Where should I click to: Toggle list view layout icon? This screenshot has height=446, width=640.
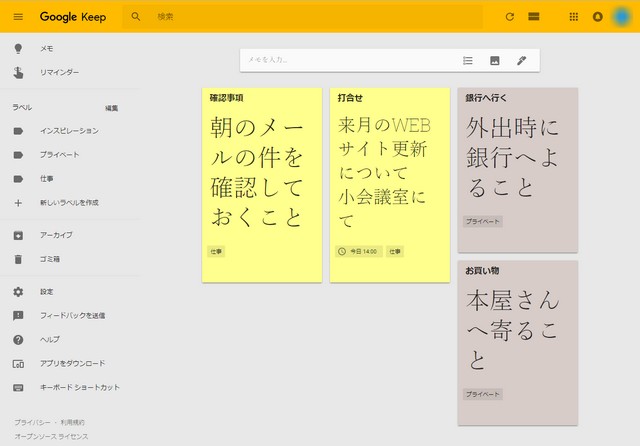pyautogui.click(x=534, y=17)
